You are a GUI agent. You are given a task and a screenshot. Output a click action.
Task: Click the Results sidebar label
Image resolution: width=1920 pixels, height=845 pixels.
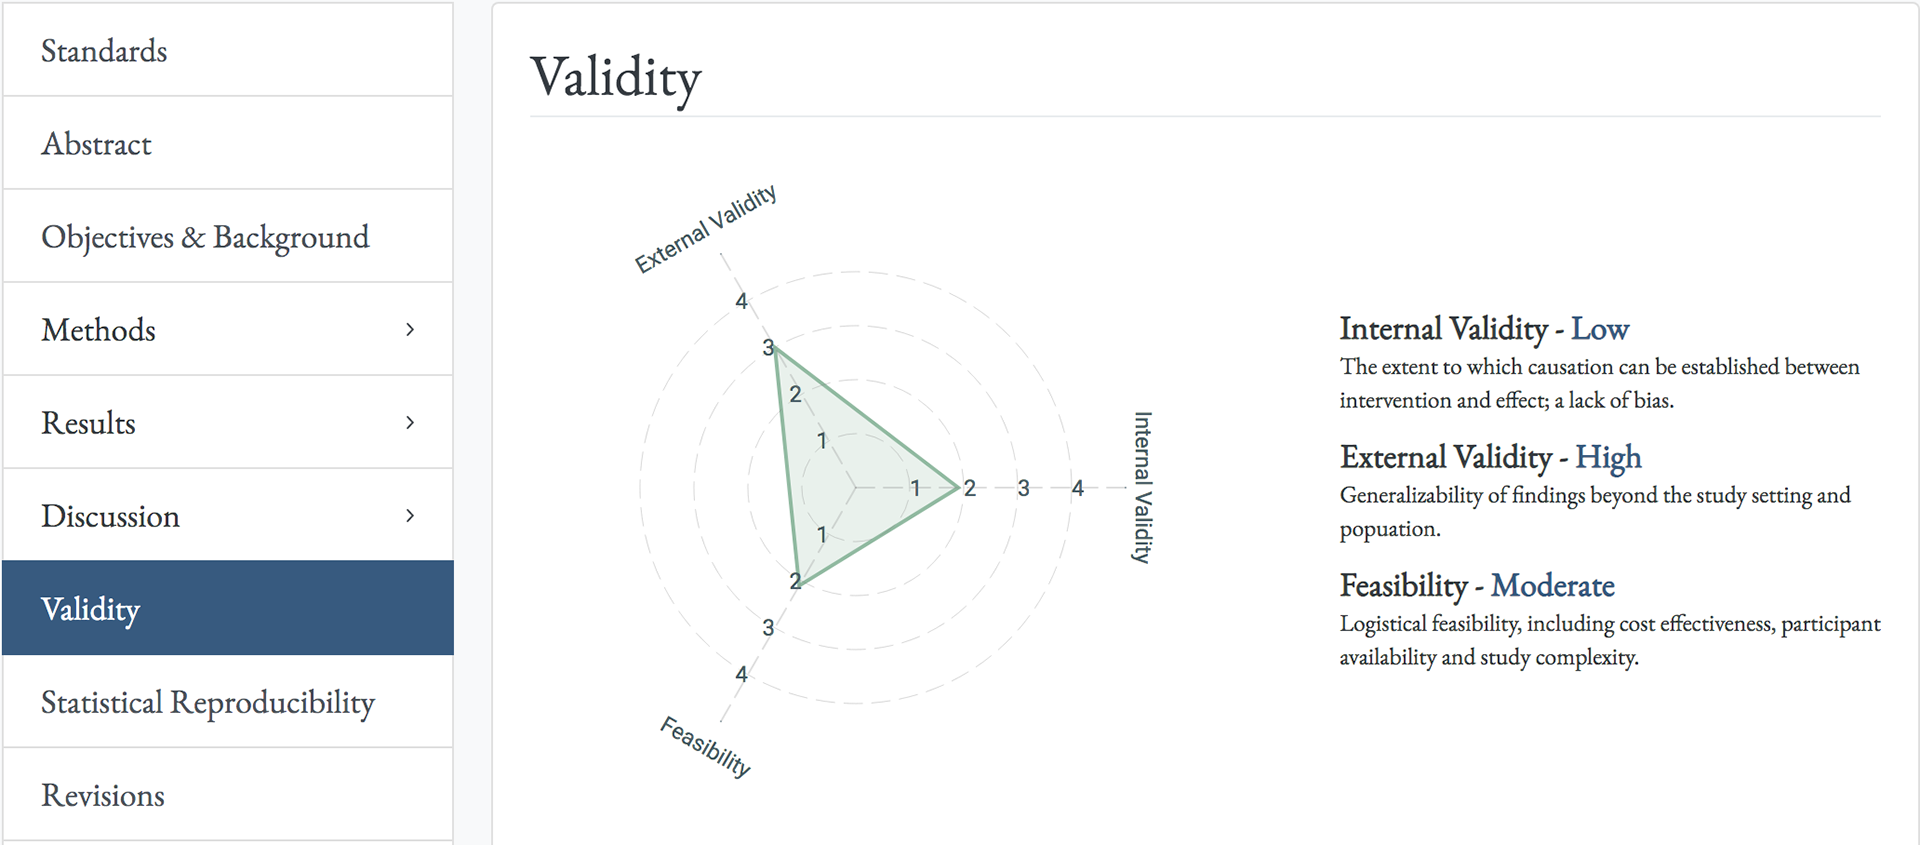pos(88,423)
